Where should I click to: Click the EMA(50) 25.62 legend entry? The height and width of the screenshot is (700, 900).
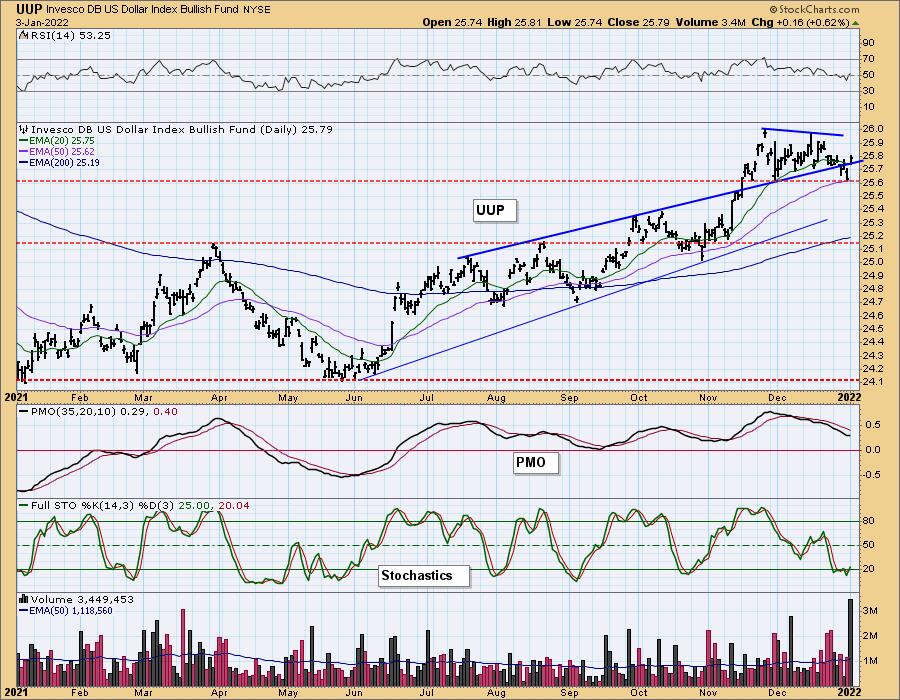point(57,151)
